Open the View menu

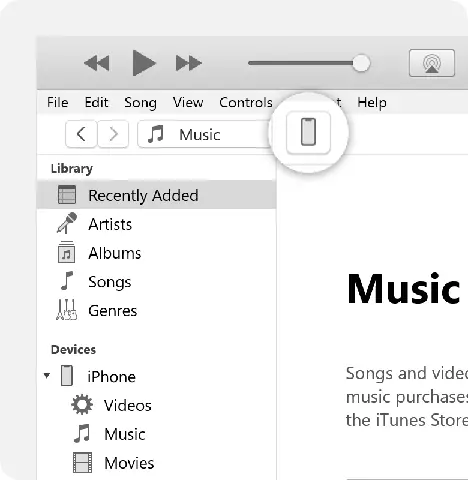point(188,102)
